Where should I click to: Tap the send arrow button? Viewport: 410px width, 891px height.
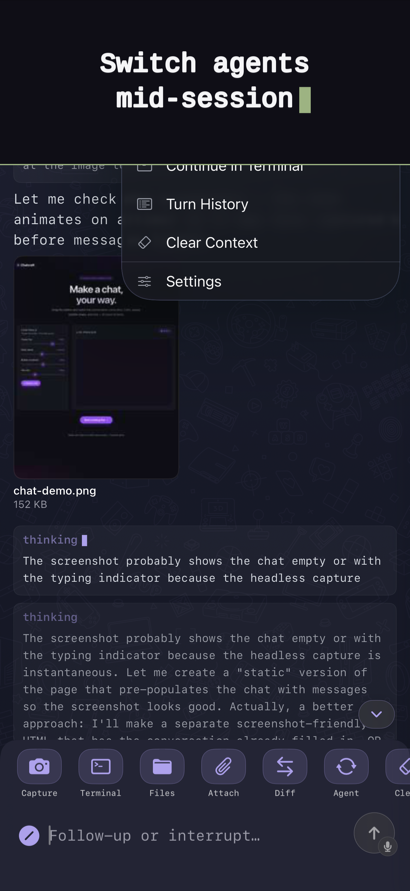click(x=374, y=833)
